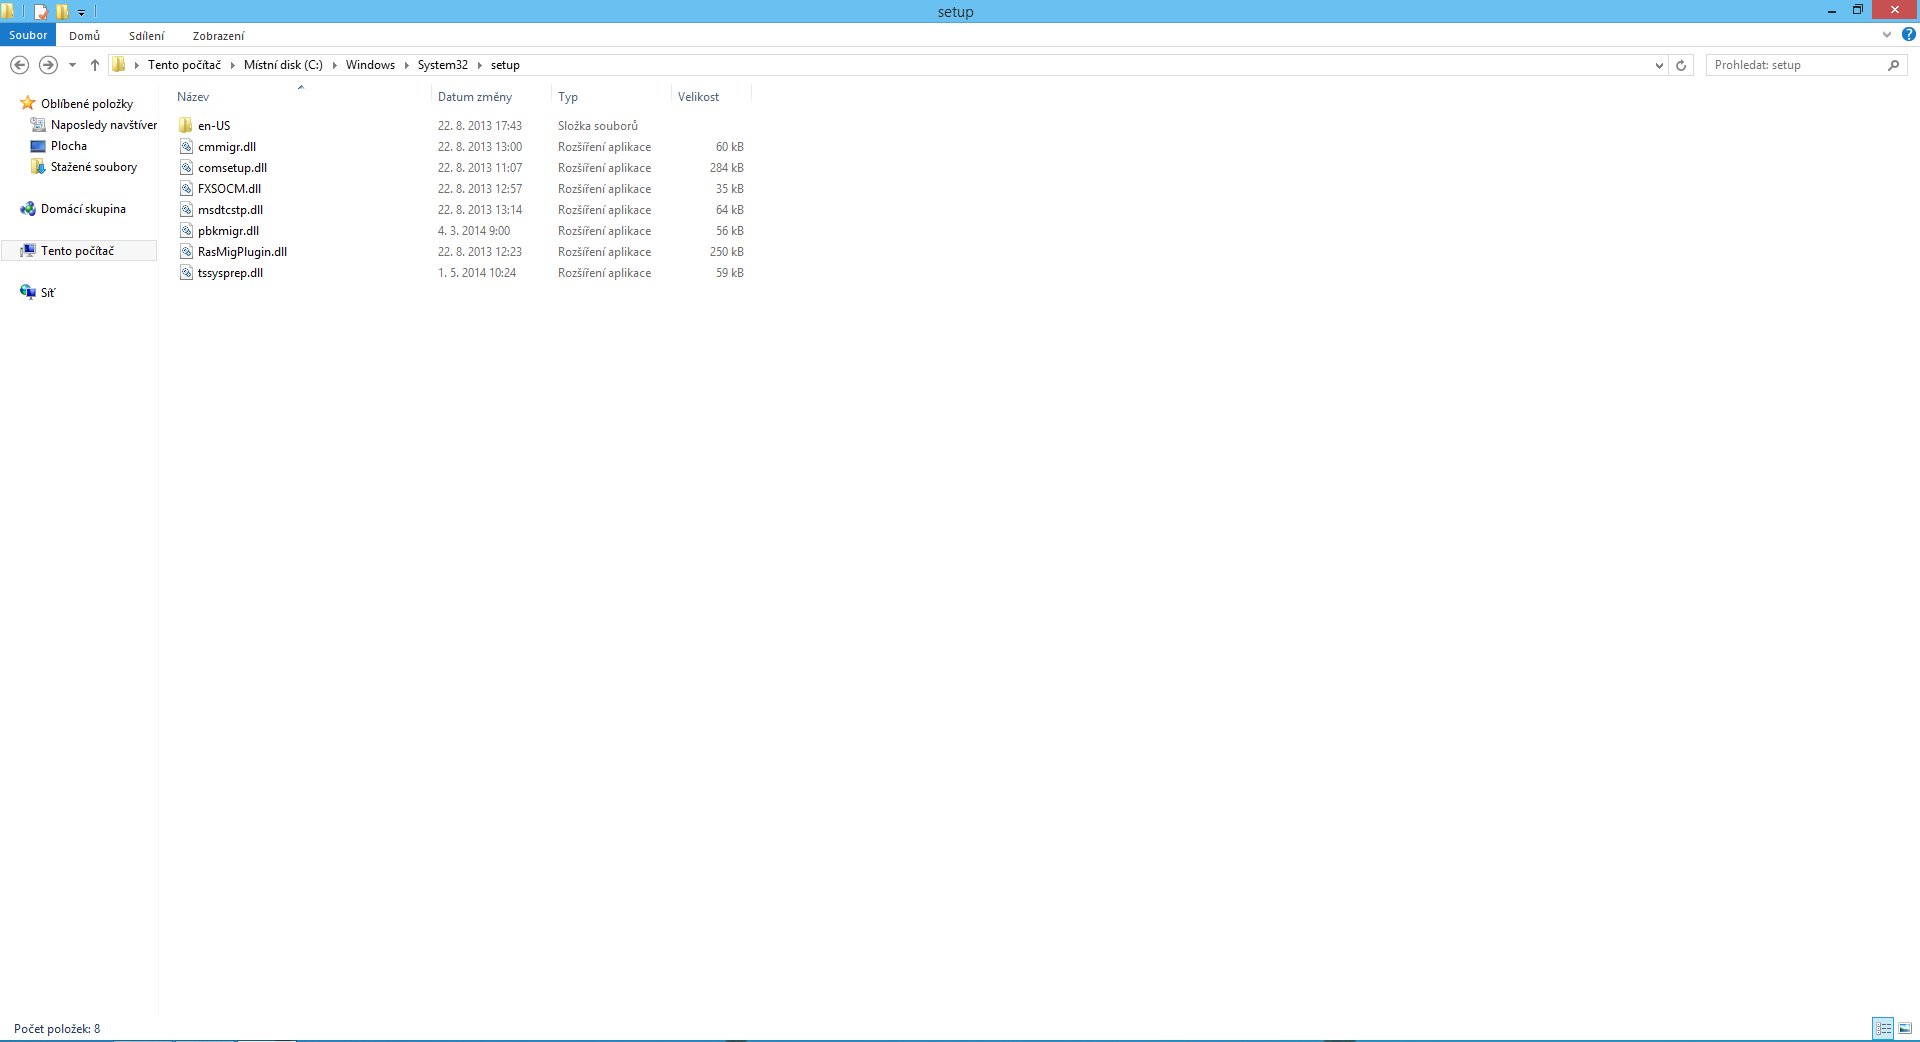Viewport: 1920px width, 1042px height.
Task: Switch to Details view in status bar
Action: 1883,1028
